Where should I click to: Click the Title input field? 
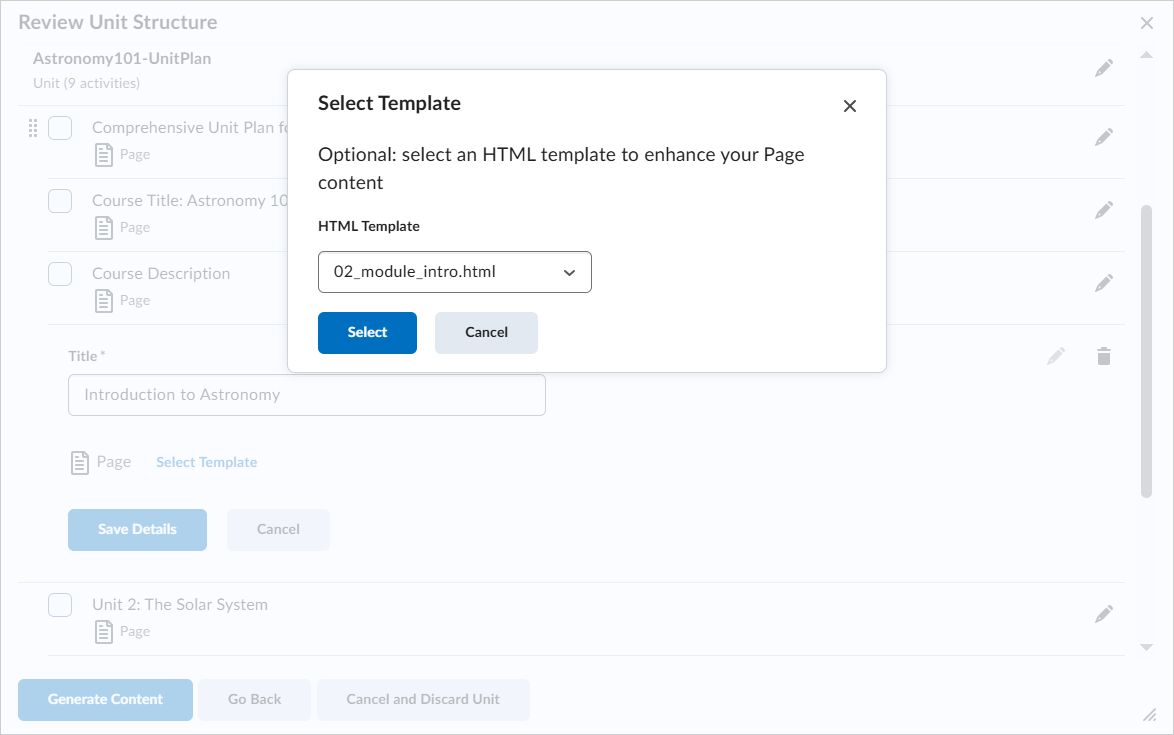[307, 395]
